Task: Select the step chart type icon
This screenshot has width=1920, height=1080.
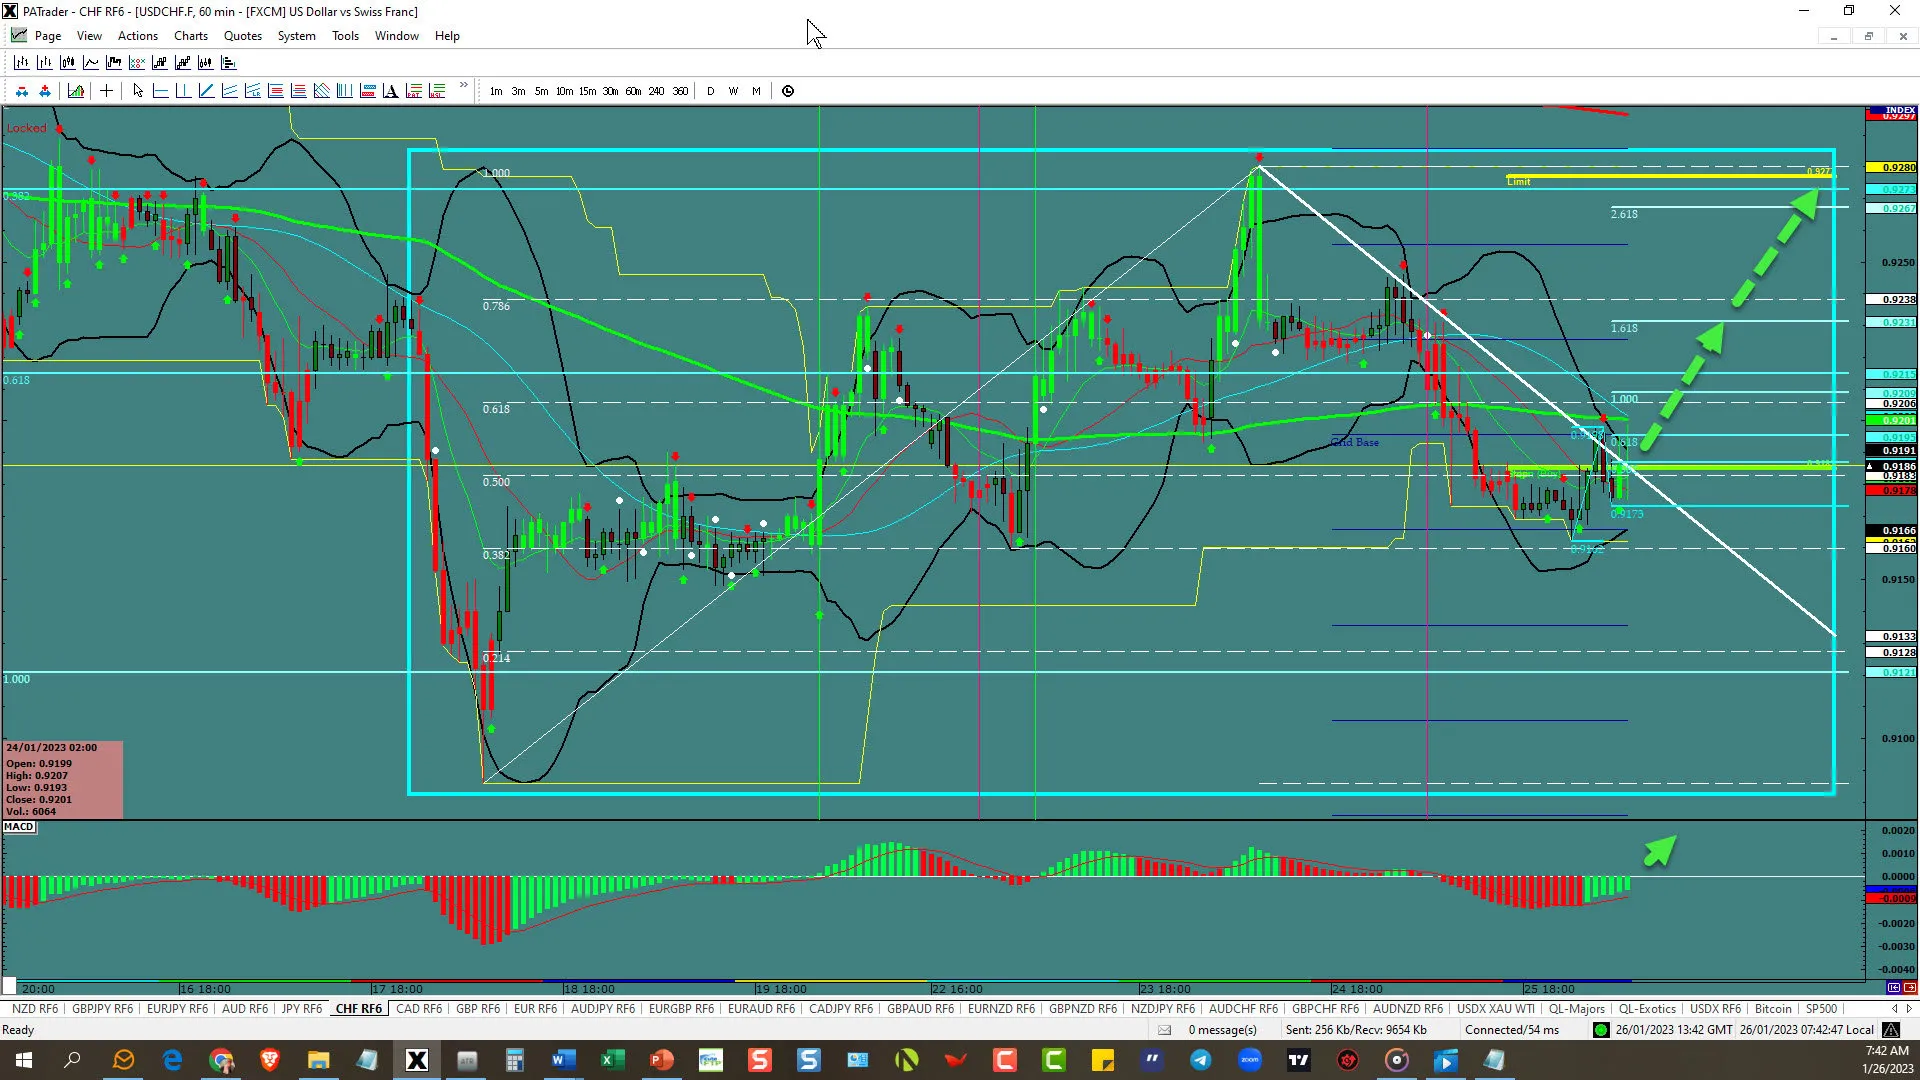Action: pos(113,63)
